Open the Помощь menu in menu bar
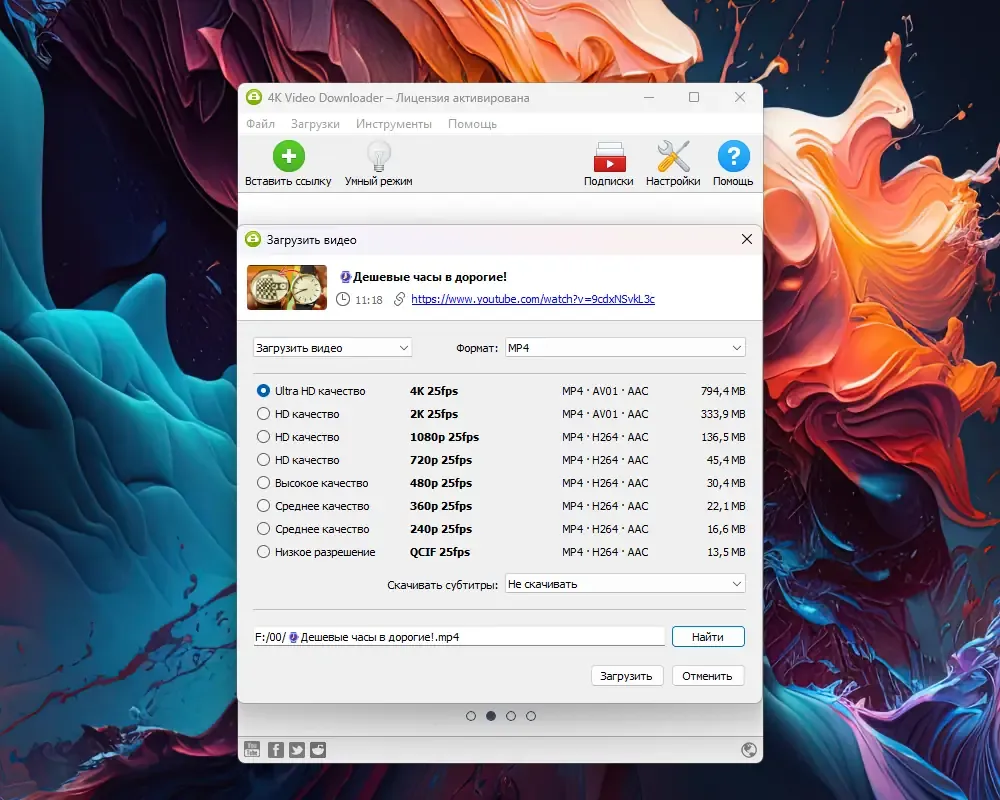This screenshot has height=800, width=1000. (472, 124)
